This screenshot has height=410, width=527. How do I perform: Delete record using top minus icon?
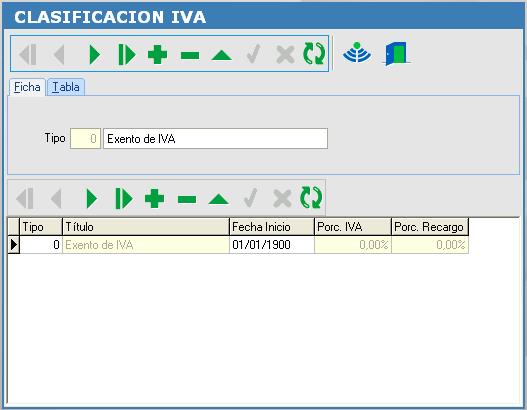pos(190,55)
